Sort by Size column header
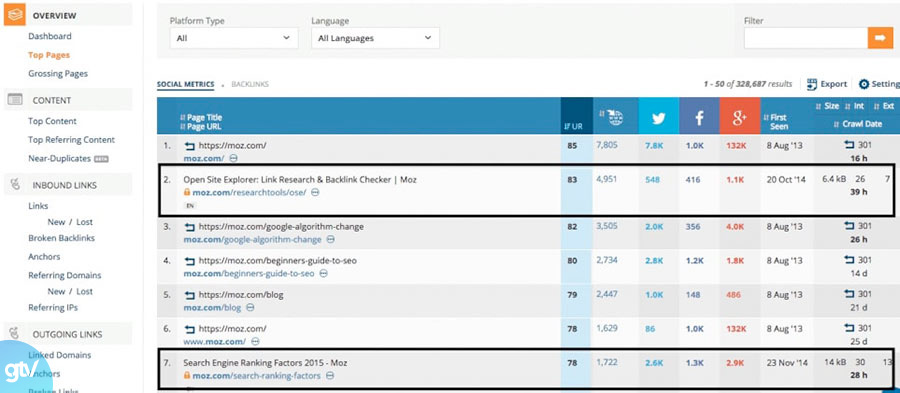 coord(828,106)
